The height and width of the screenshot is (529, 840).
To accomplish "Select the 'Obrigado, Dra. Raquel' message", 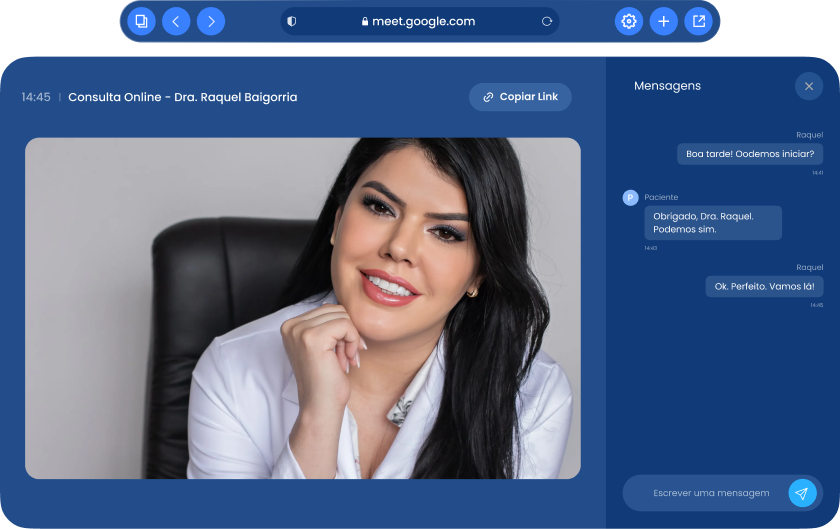I will coord(712,222).
